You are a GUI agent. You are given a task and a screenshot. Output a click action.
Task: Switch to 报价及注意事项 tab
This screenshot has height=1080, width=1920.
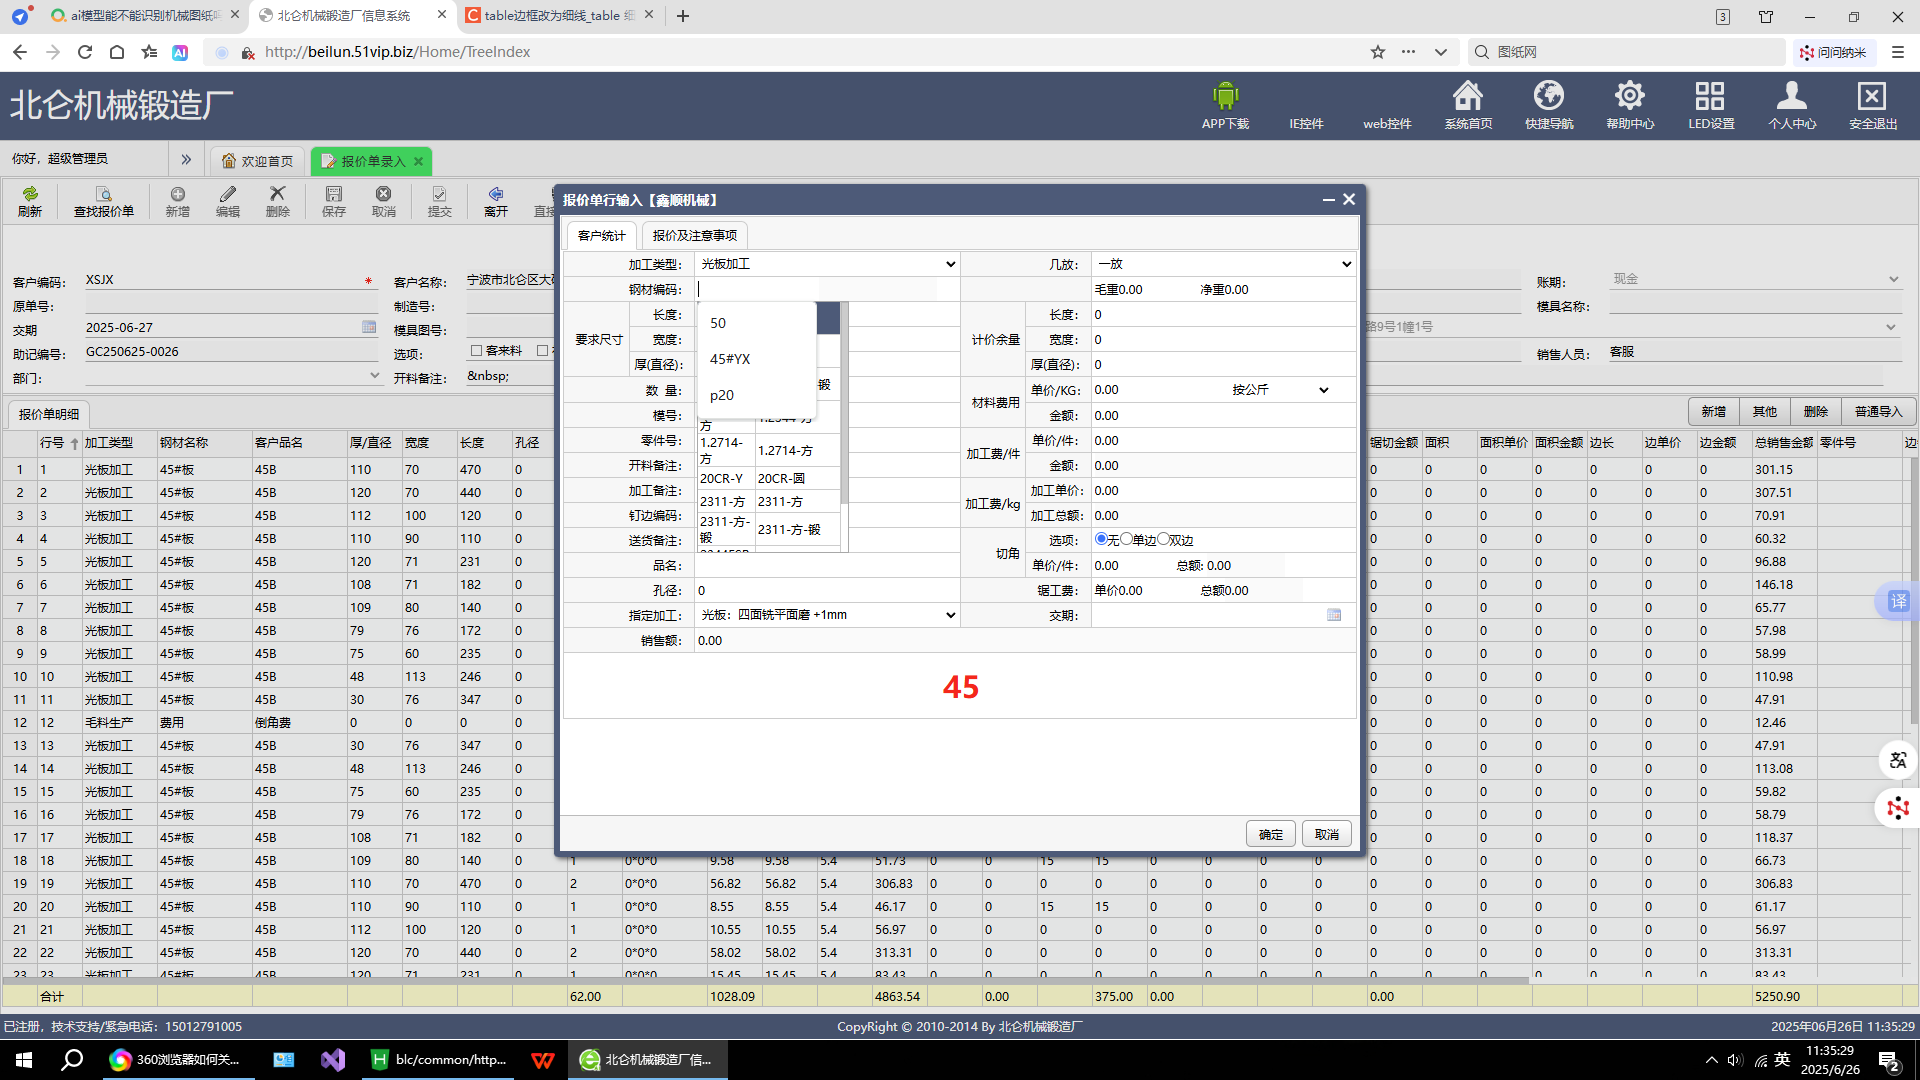tap(694, 236)
